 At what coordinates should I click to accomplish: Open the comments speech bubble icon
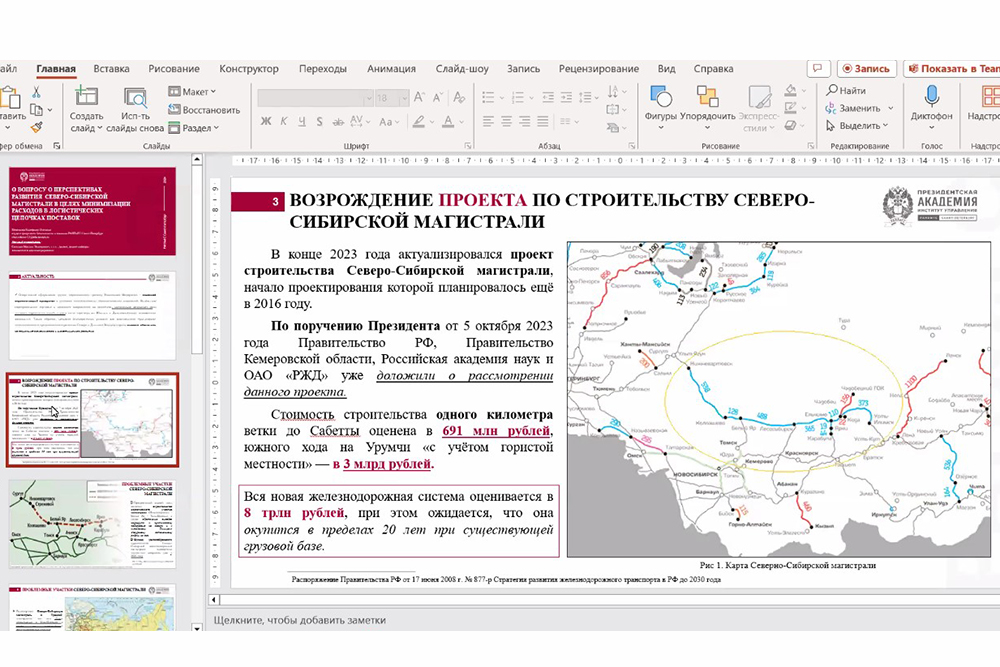[818, 69]
